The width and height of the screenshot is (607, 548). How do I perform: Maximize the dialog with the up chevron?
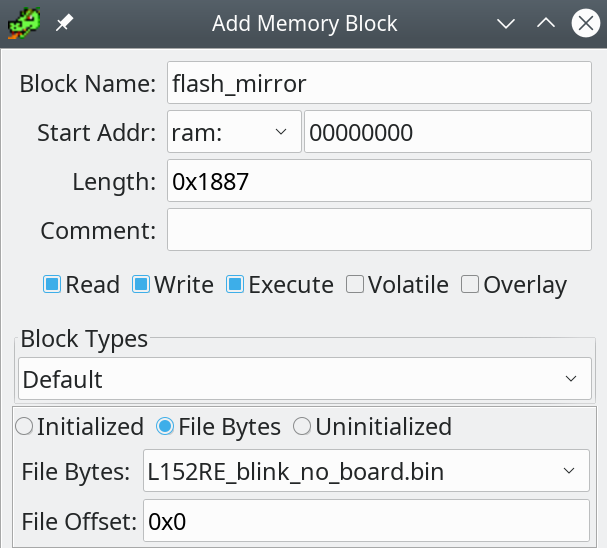coord(546,24)
